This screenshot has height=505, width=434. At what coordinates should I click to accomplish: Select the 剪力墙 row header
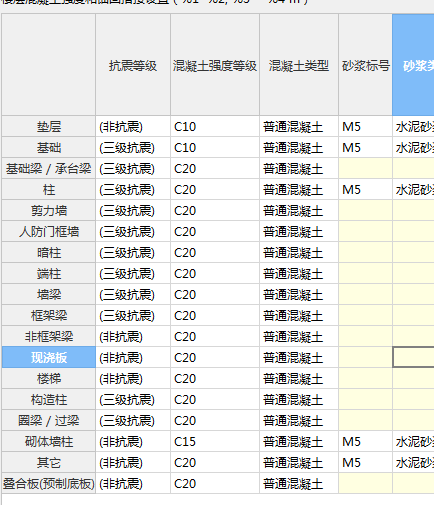[x=49, y=210]
